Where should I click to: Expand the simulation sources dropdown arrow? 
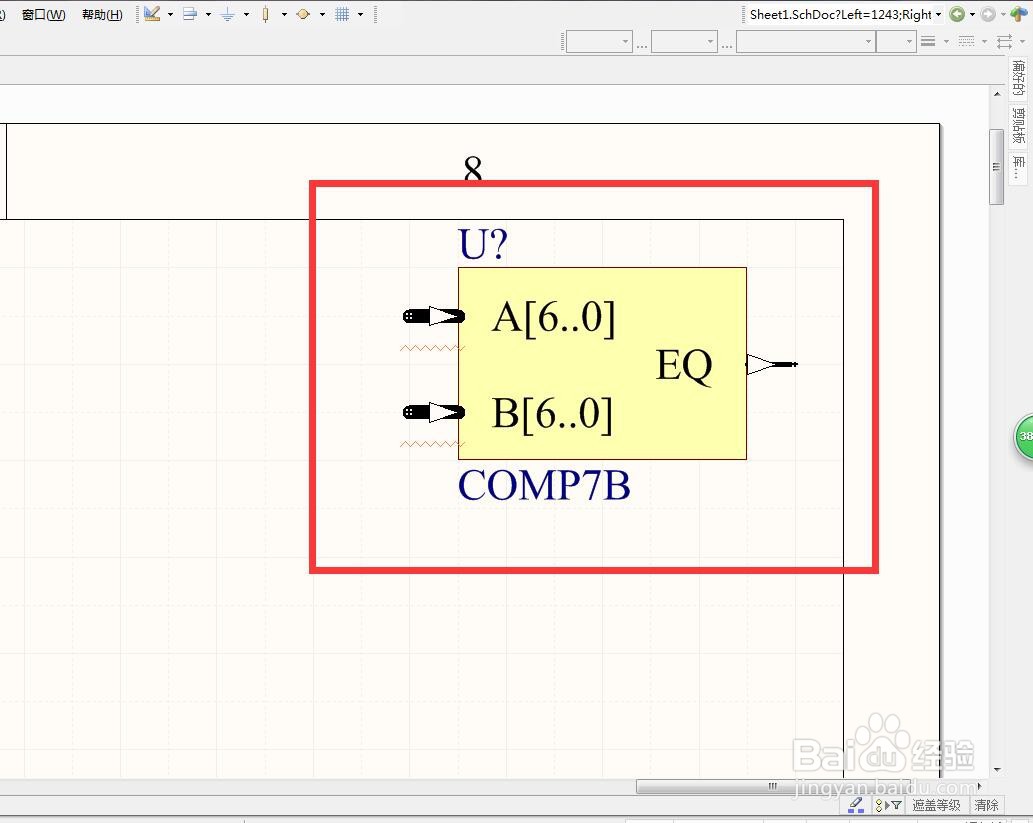(x=322, y=14)
